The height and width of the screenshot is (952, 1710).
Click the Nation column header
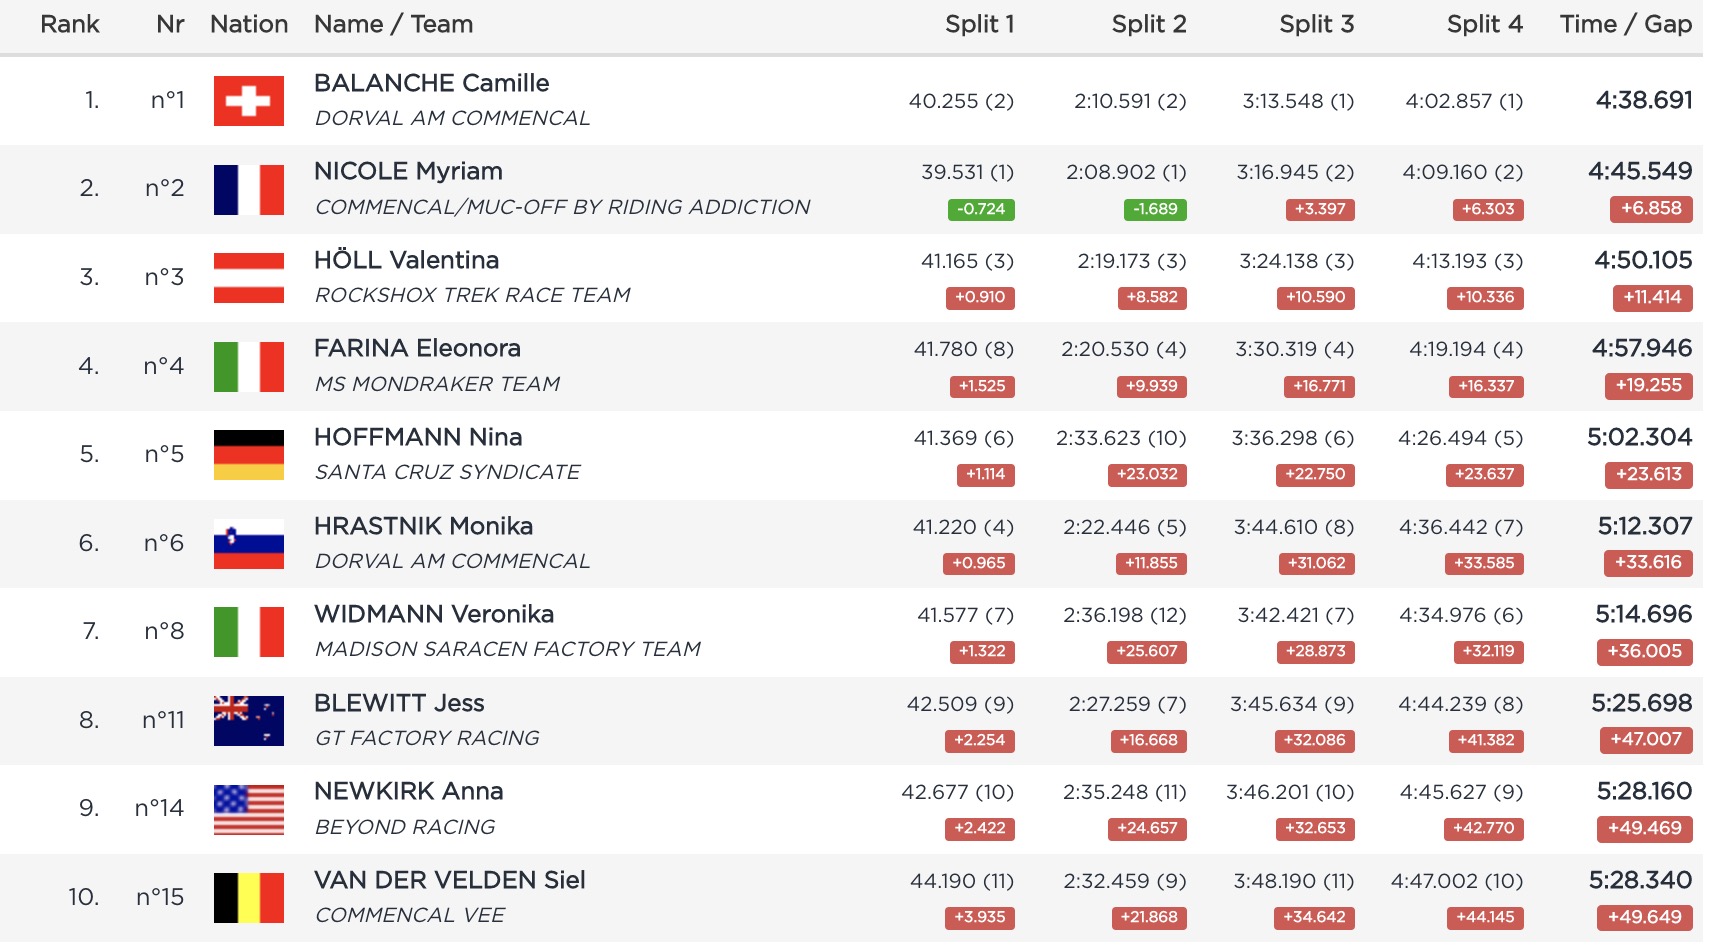point(248,24)
